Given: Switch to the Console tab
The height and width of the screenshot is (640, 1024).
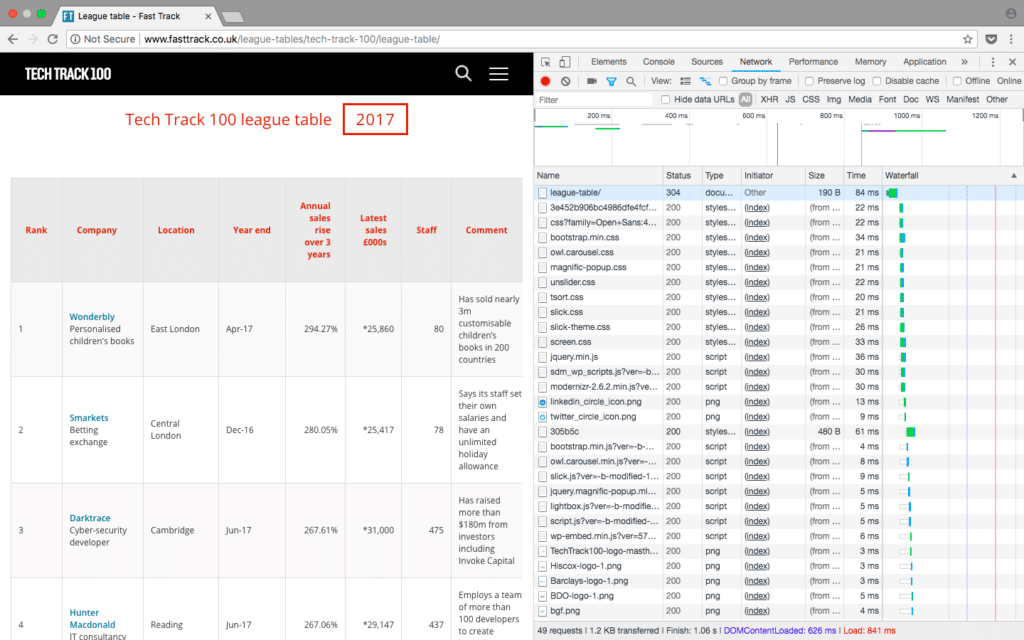Looking at the screenshot, I should point(658,62).
